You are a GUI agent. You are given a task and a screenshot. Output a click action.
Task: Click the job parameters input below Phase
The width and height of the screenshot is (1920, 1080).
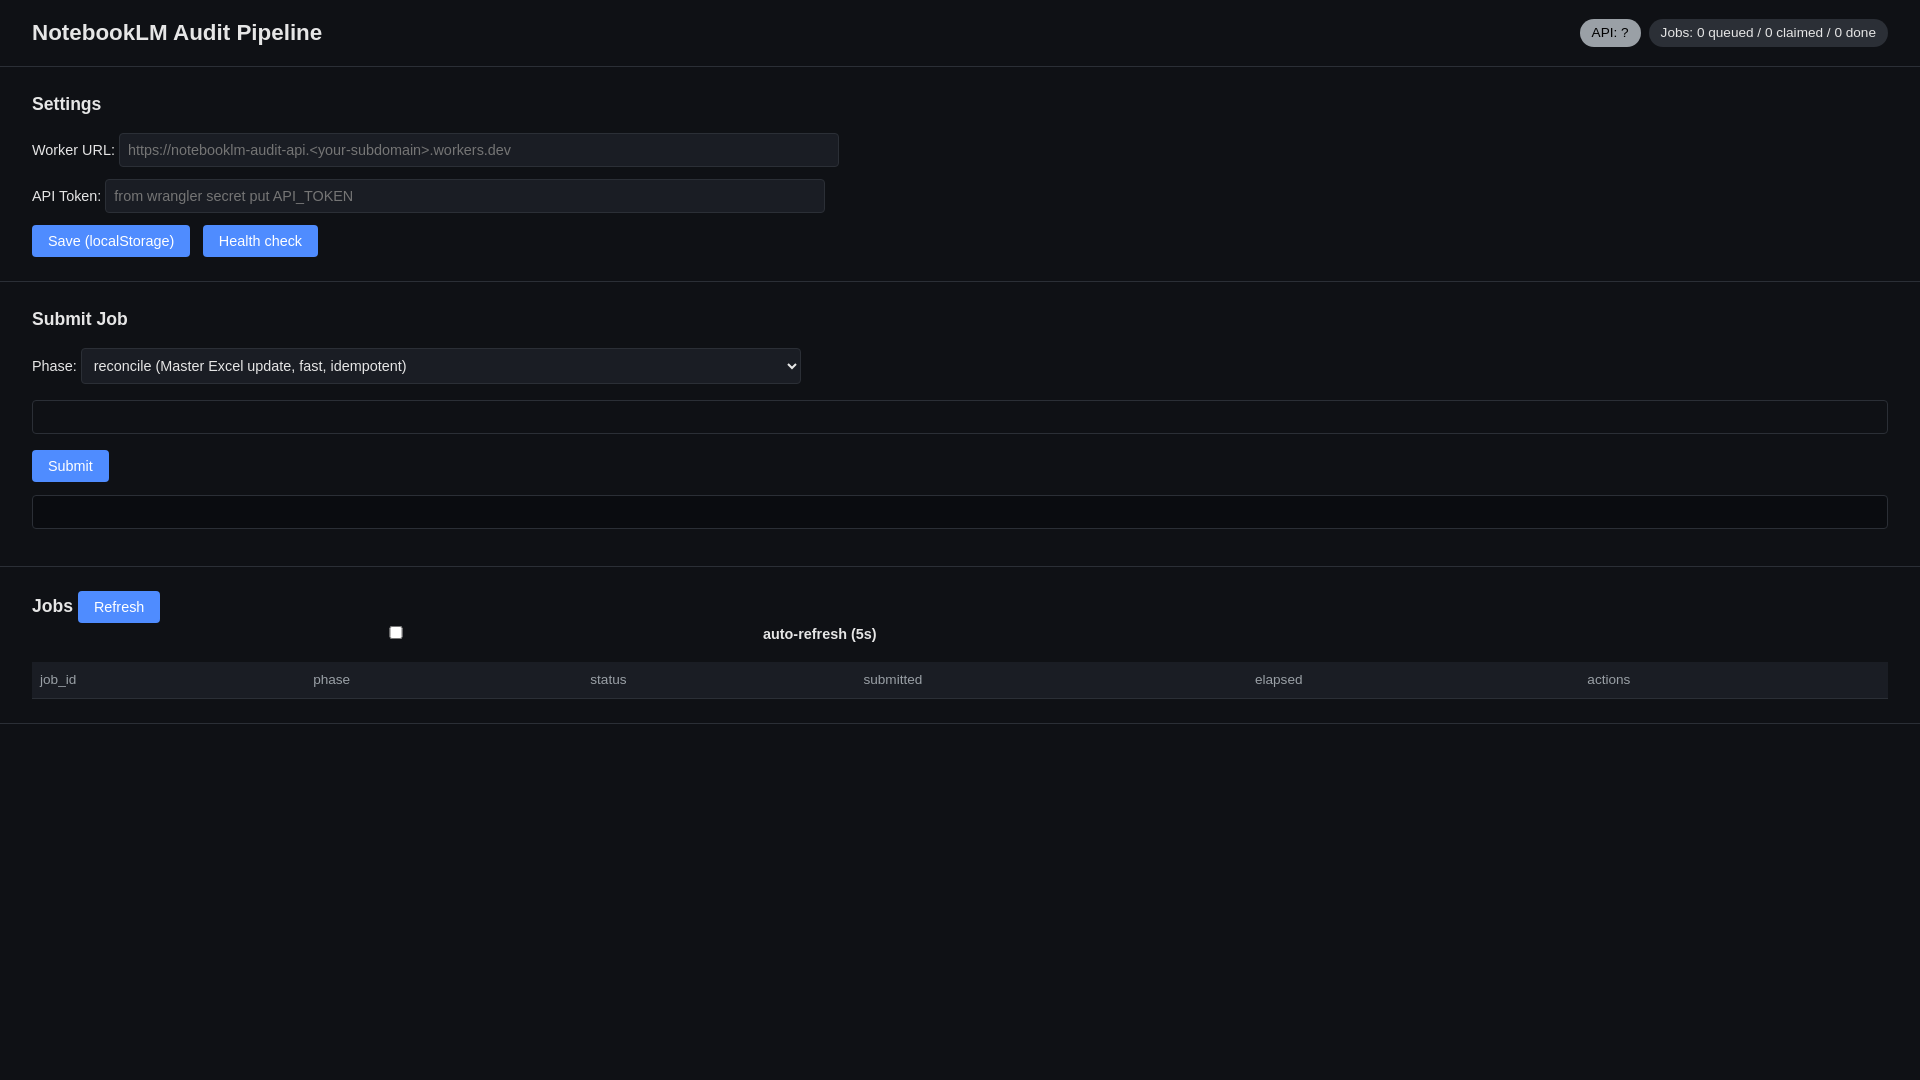tap(960, 417)
